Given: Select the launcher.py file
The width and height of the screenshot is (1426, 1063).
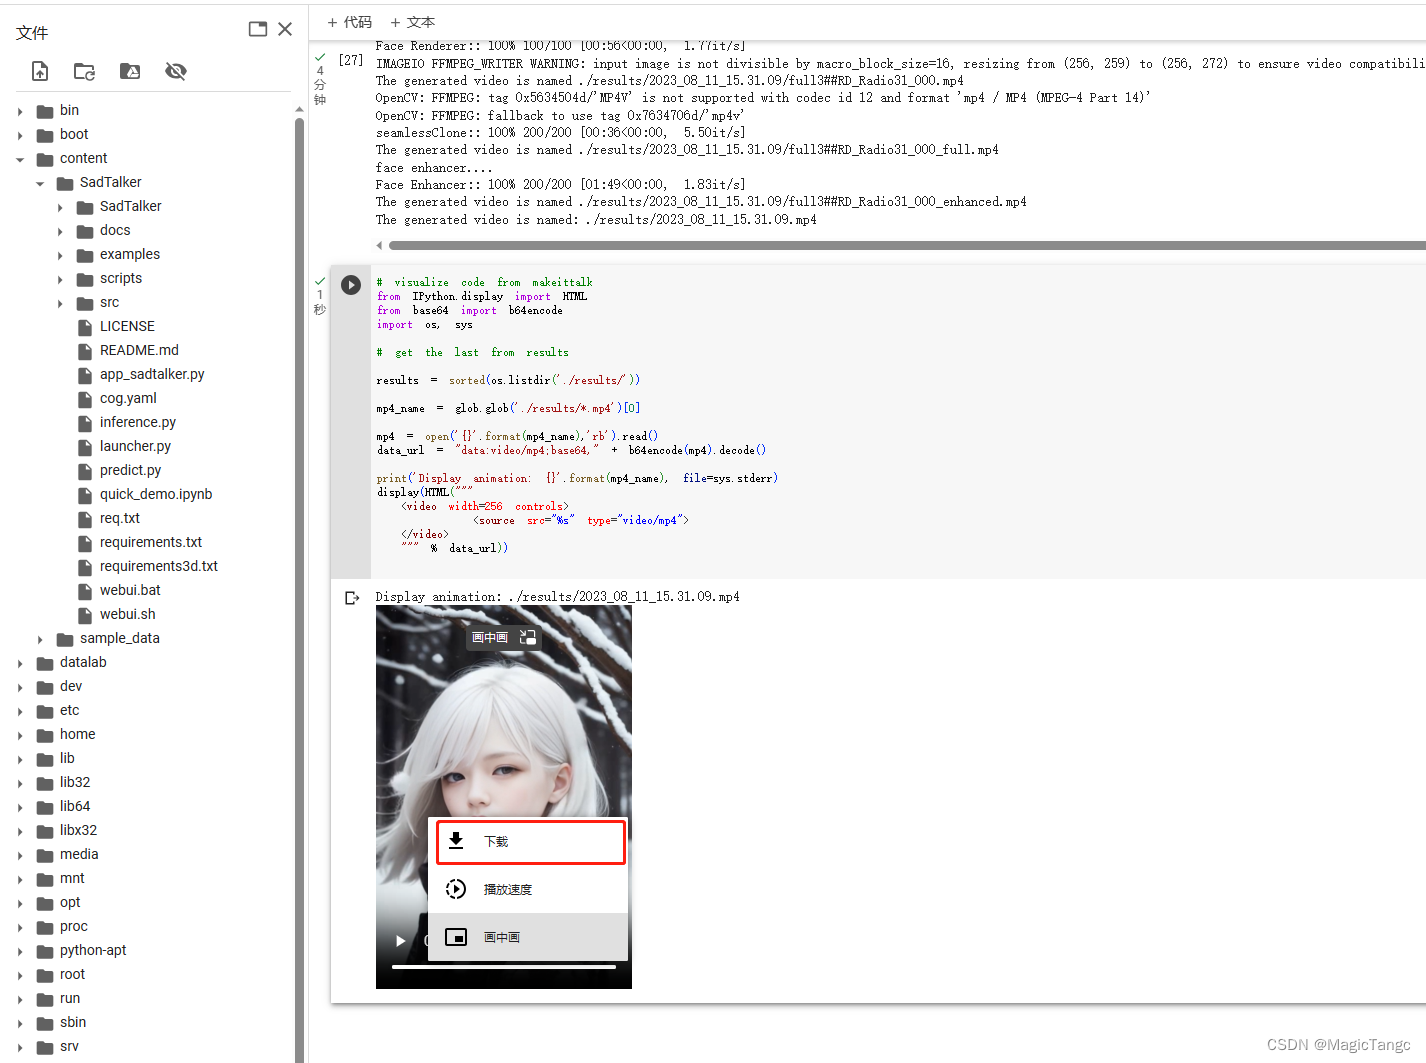Looking at the screenshot, I should click(135, 446).
